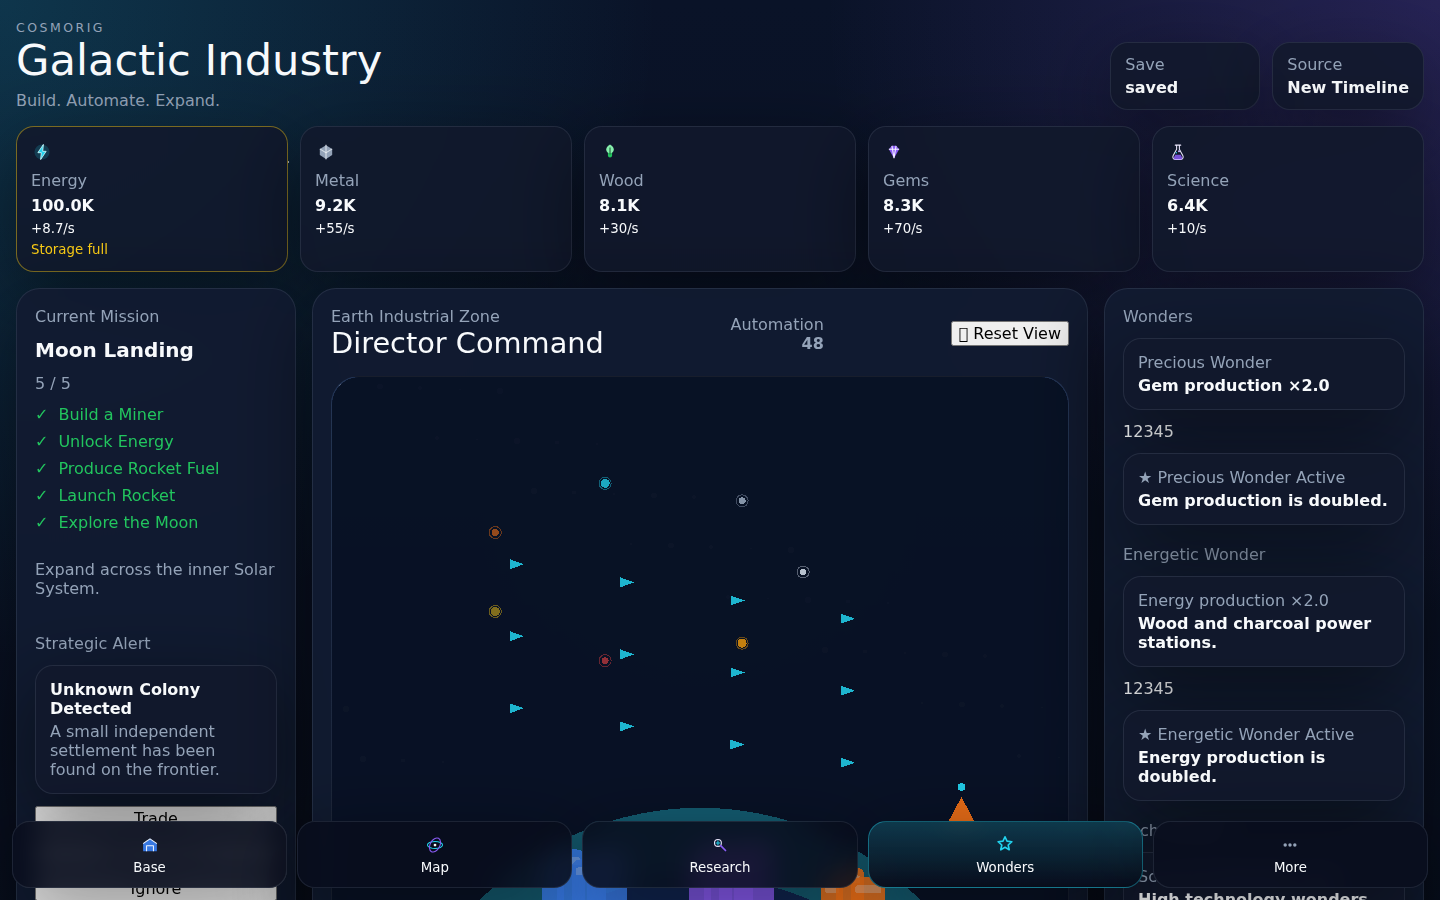Click the Wood tree icon
This screenshot has height=900, width=1440.
pos(610,152)
